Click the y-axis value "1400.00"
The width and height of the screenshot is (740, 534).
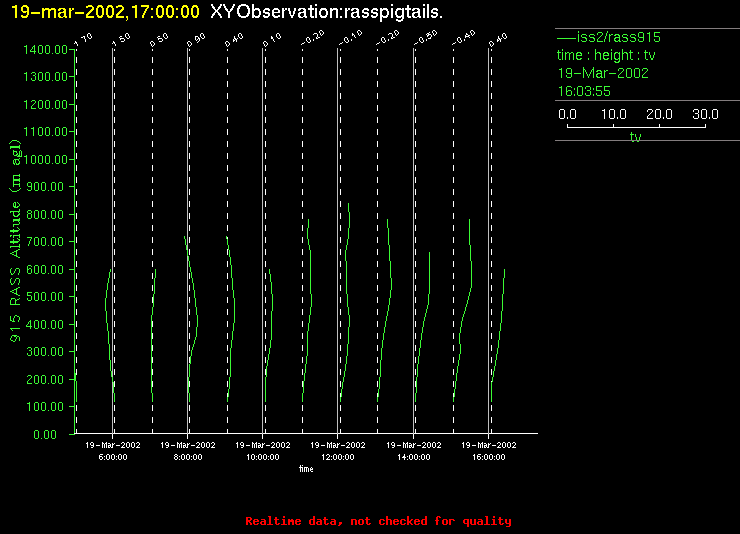[x=45, y=50]
